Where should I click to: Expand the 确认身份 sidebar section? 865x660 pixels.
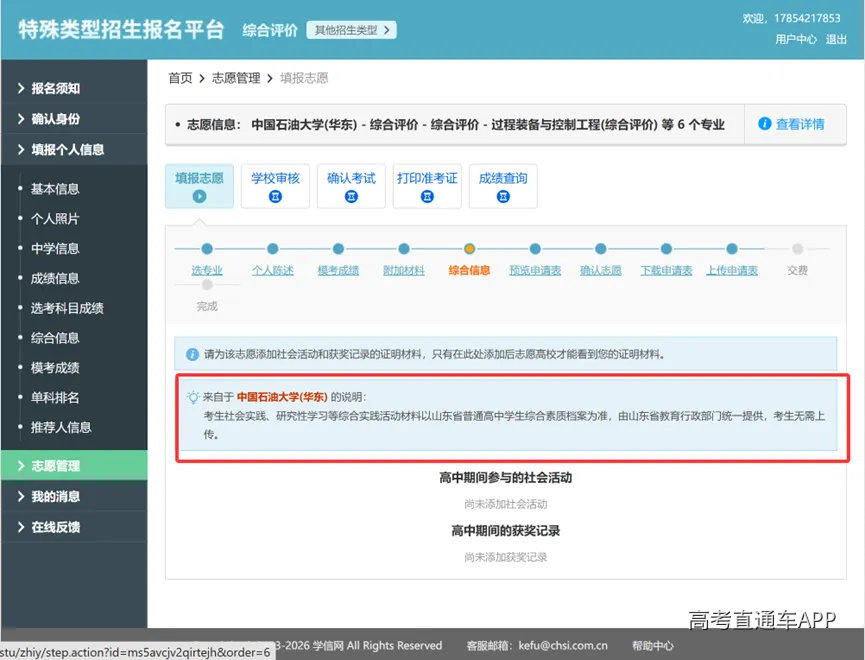click(74, 119)
